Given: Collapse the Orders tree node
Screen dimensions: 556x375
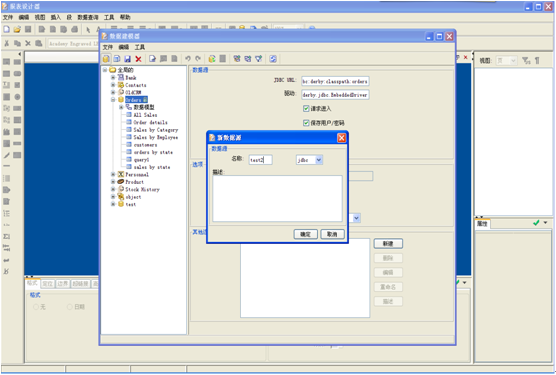Looking at the screenshot, I should pyautogui.click(x=113, y=100).
